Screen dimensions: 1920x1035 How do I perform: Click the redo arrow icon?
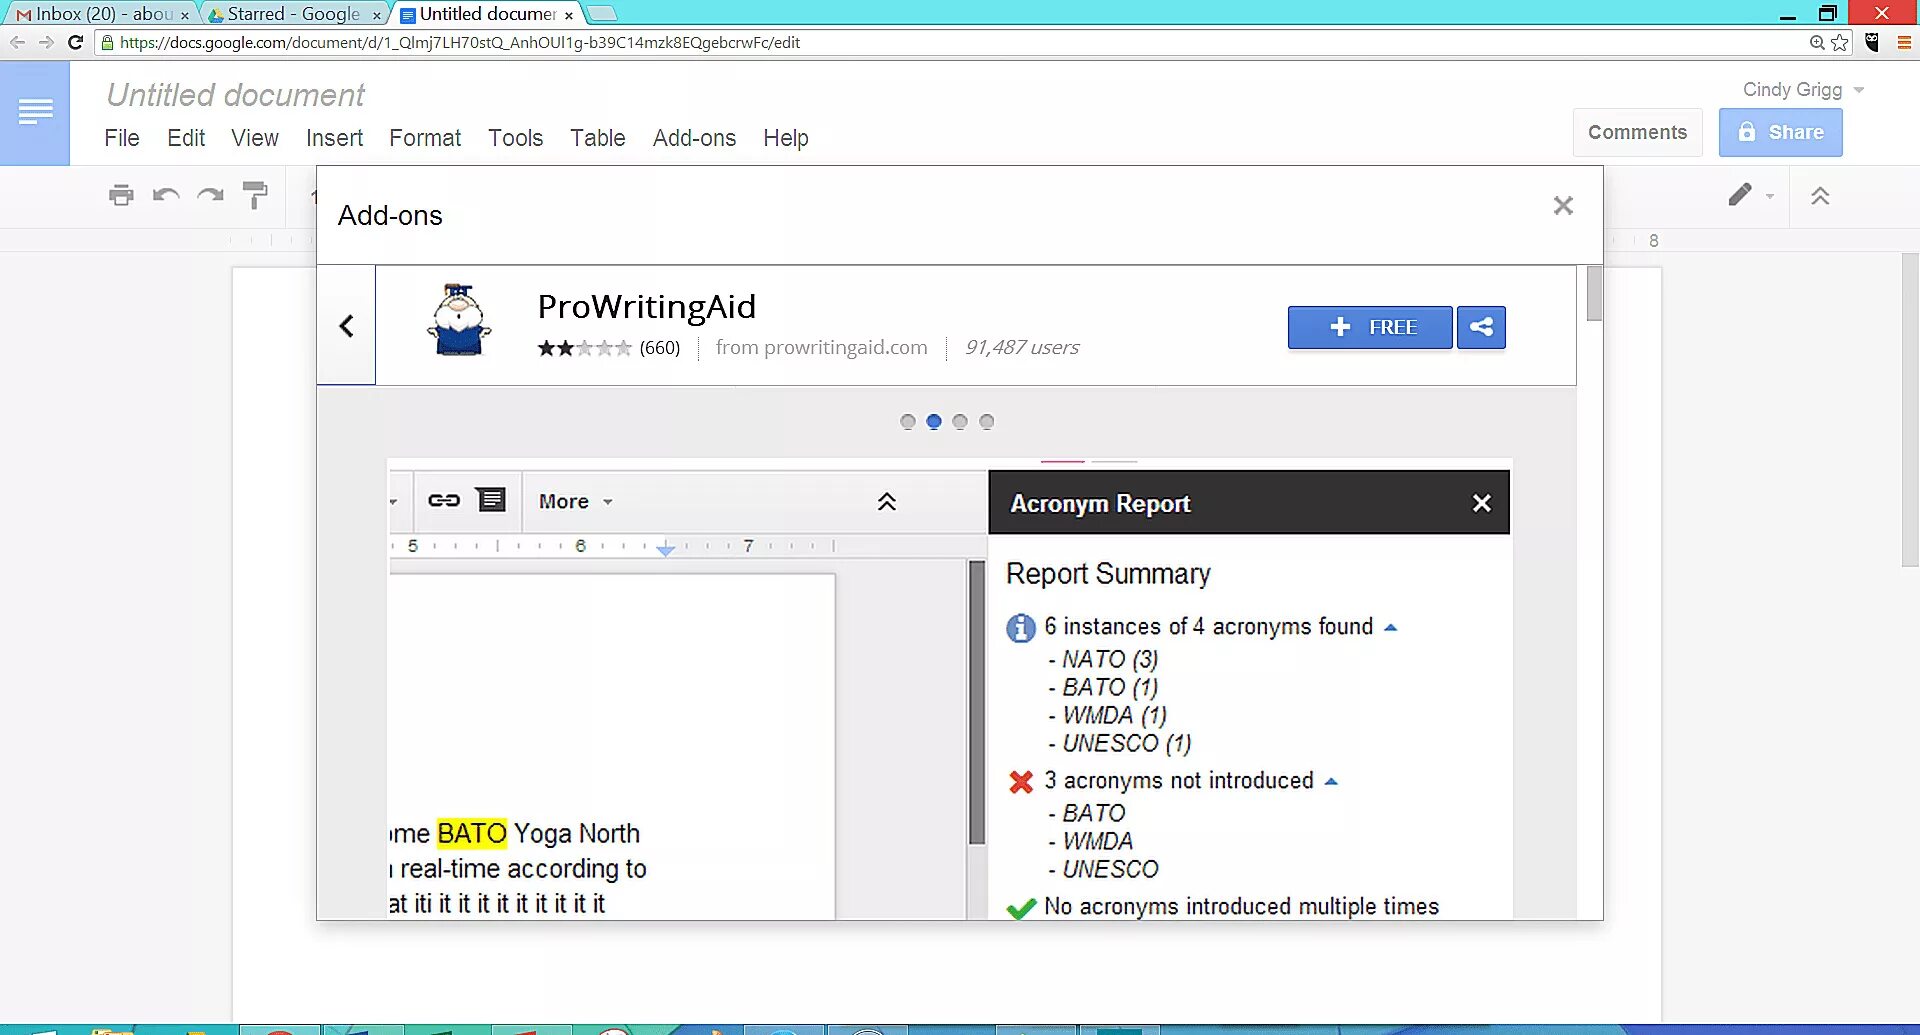click(x=210, y=195)
